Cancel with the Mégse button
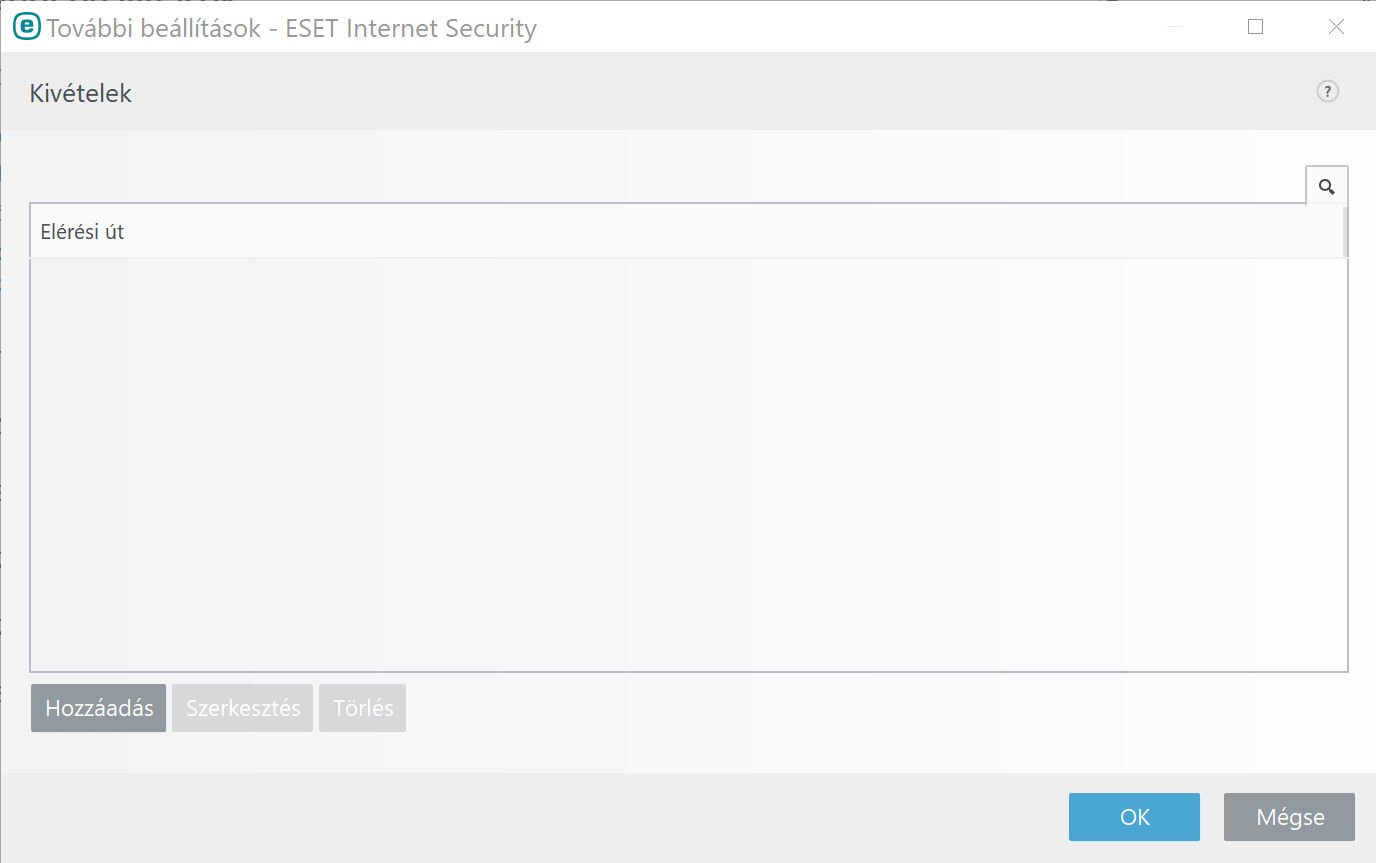Screen dimensions: 1376x863 point(1289,817)
